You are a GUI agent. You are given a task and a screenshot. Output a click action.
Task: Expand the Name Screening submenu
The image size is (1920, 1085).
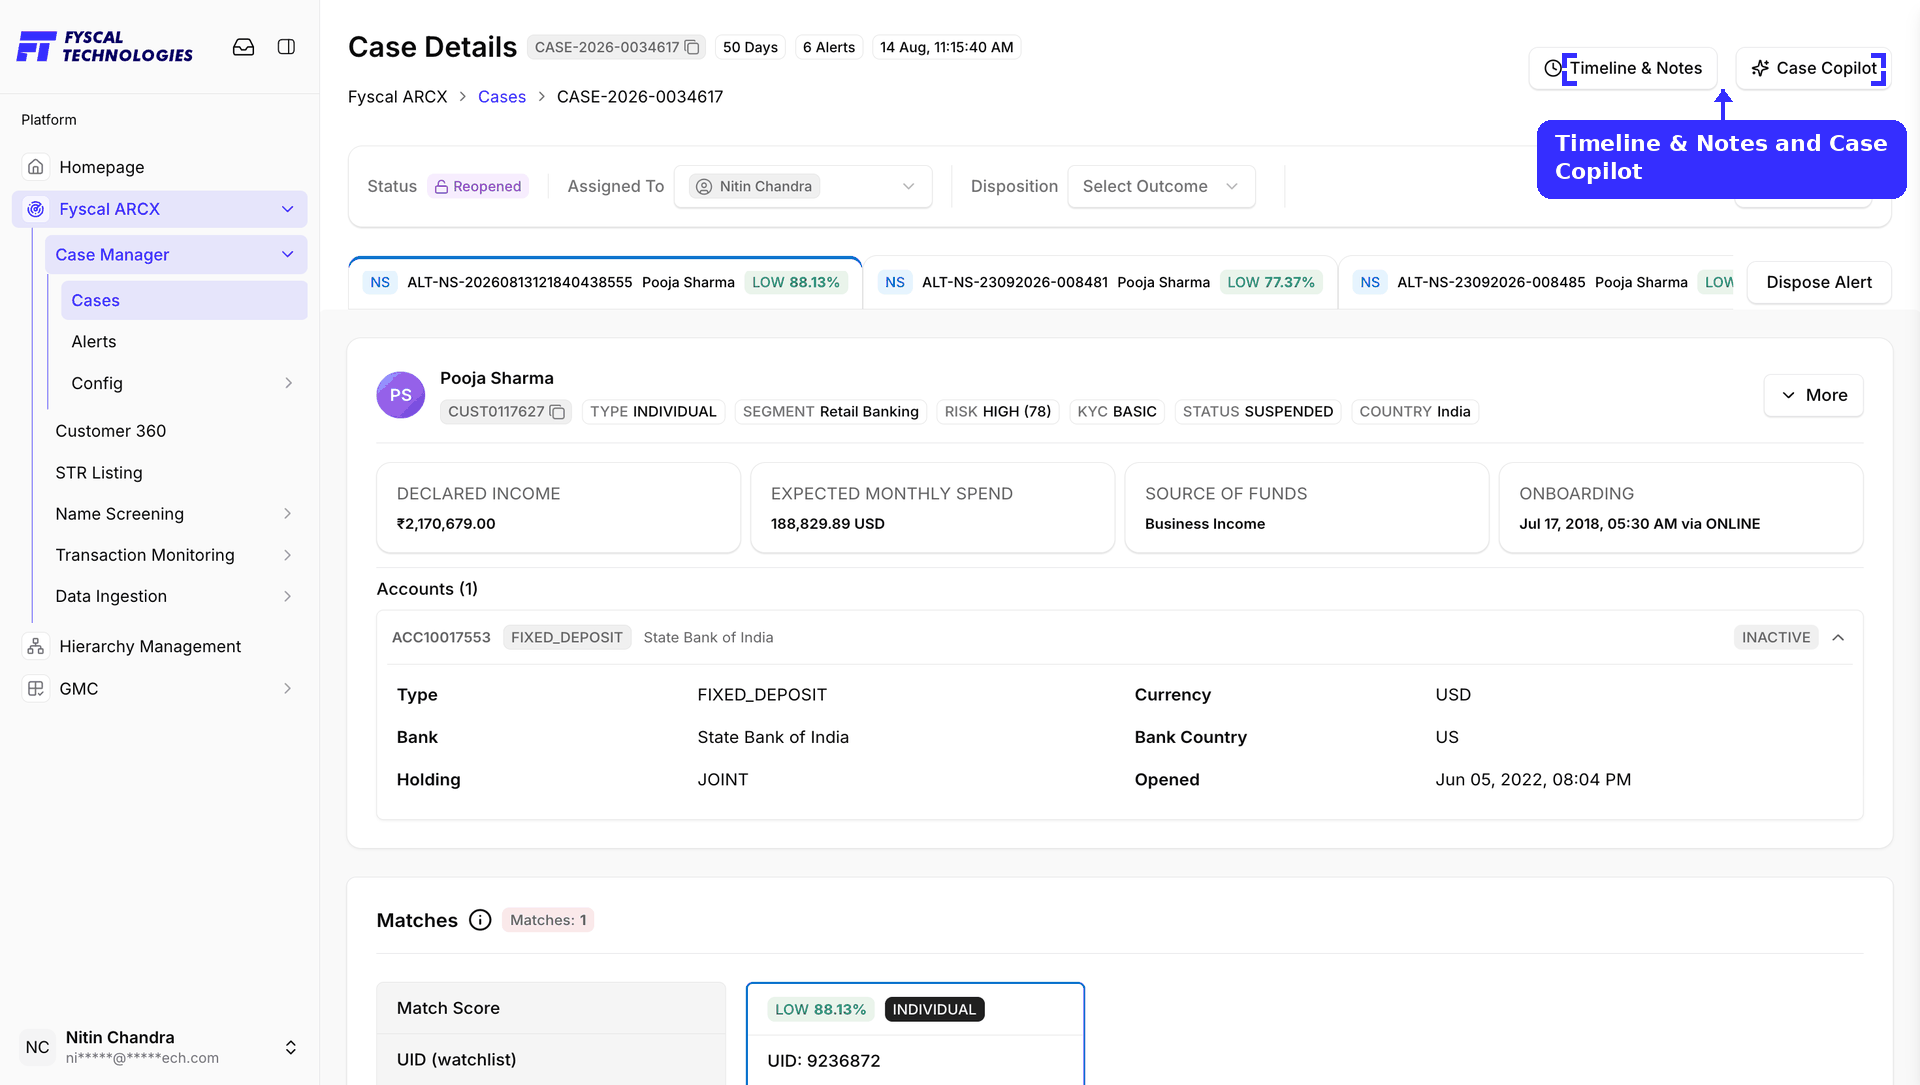coord(288,514)
